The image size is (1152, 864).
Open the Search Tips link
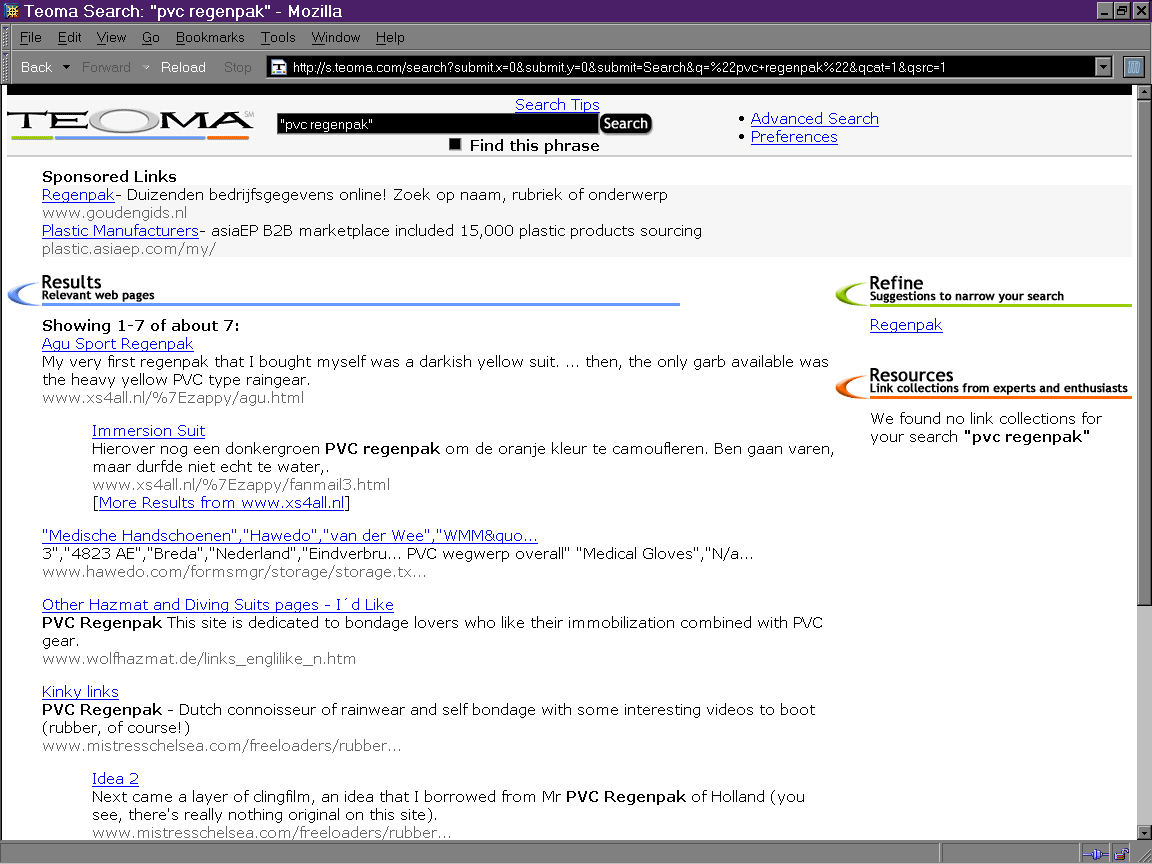pos(557,104)
